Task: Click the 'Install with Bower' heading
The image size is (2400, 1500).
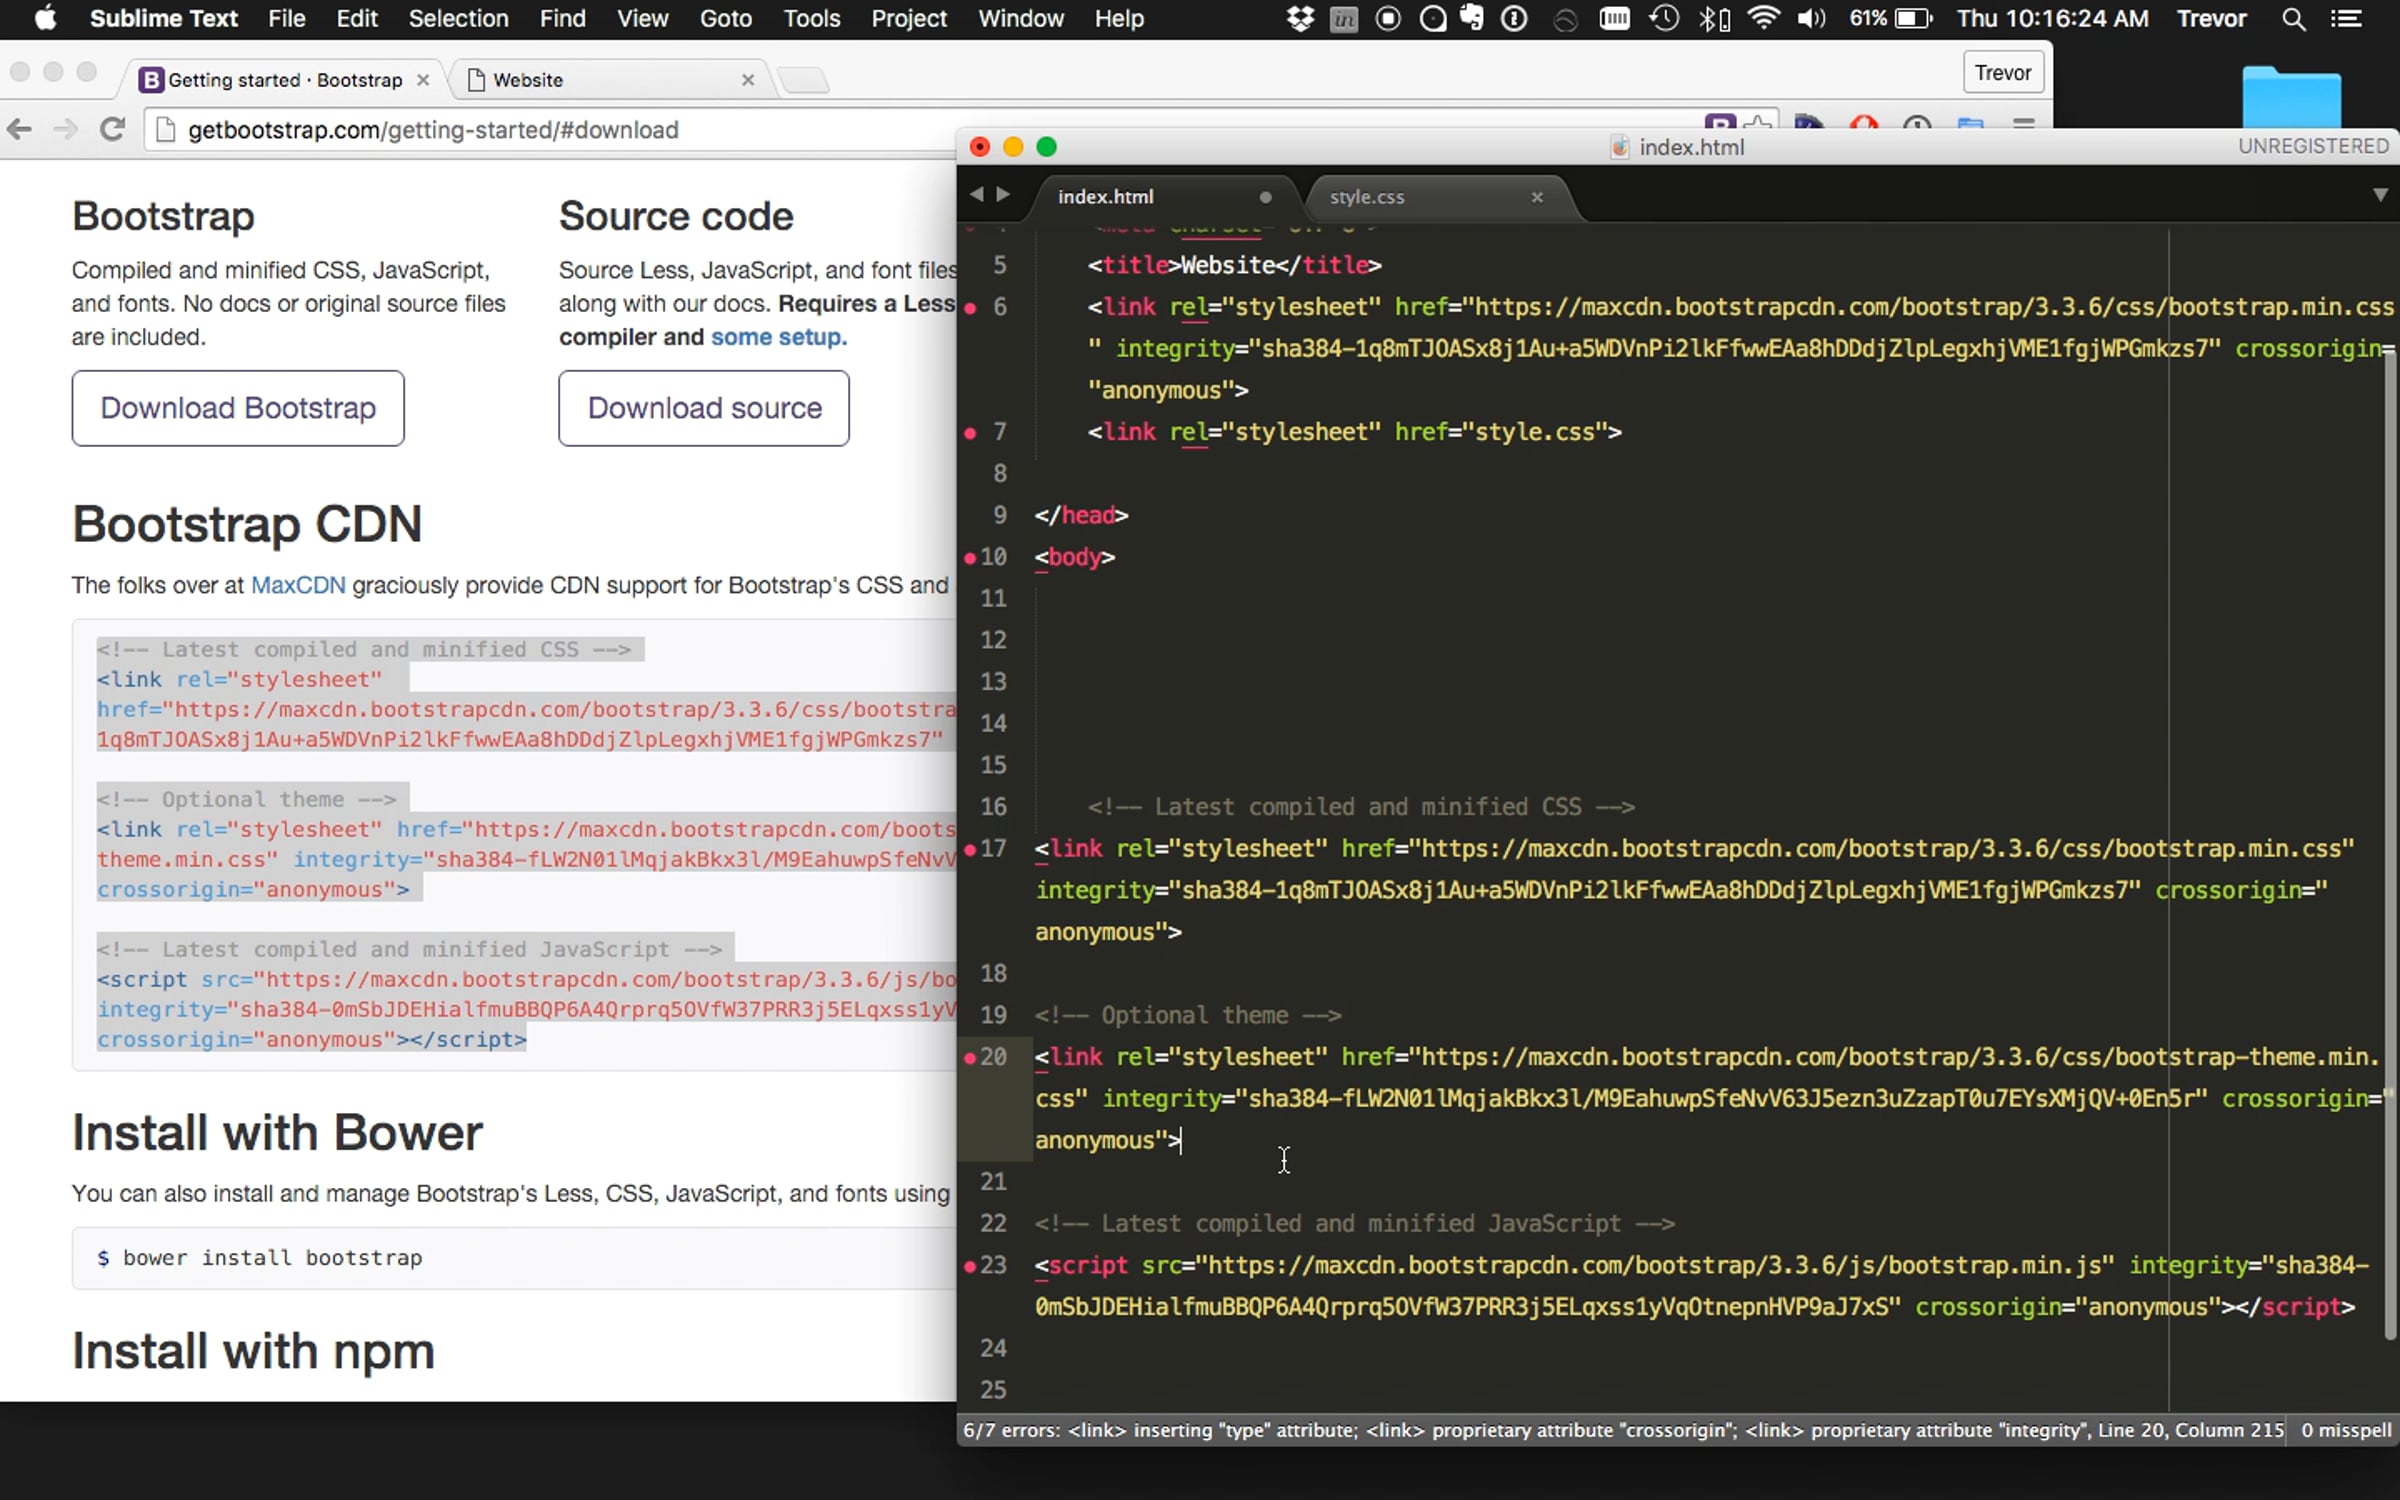Action: [x=277, y=1133]
